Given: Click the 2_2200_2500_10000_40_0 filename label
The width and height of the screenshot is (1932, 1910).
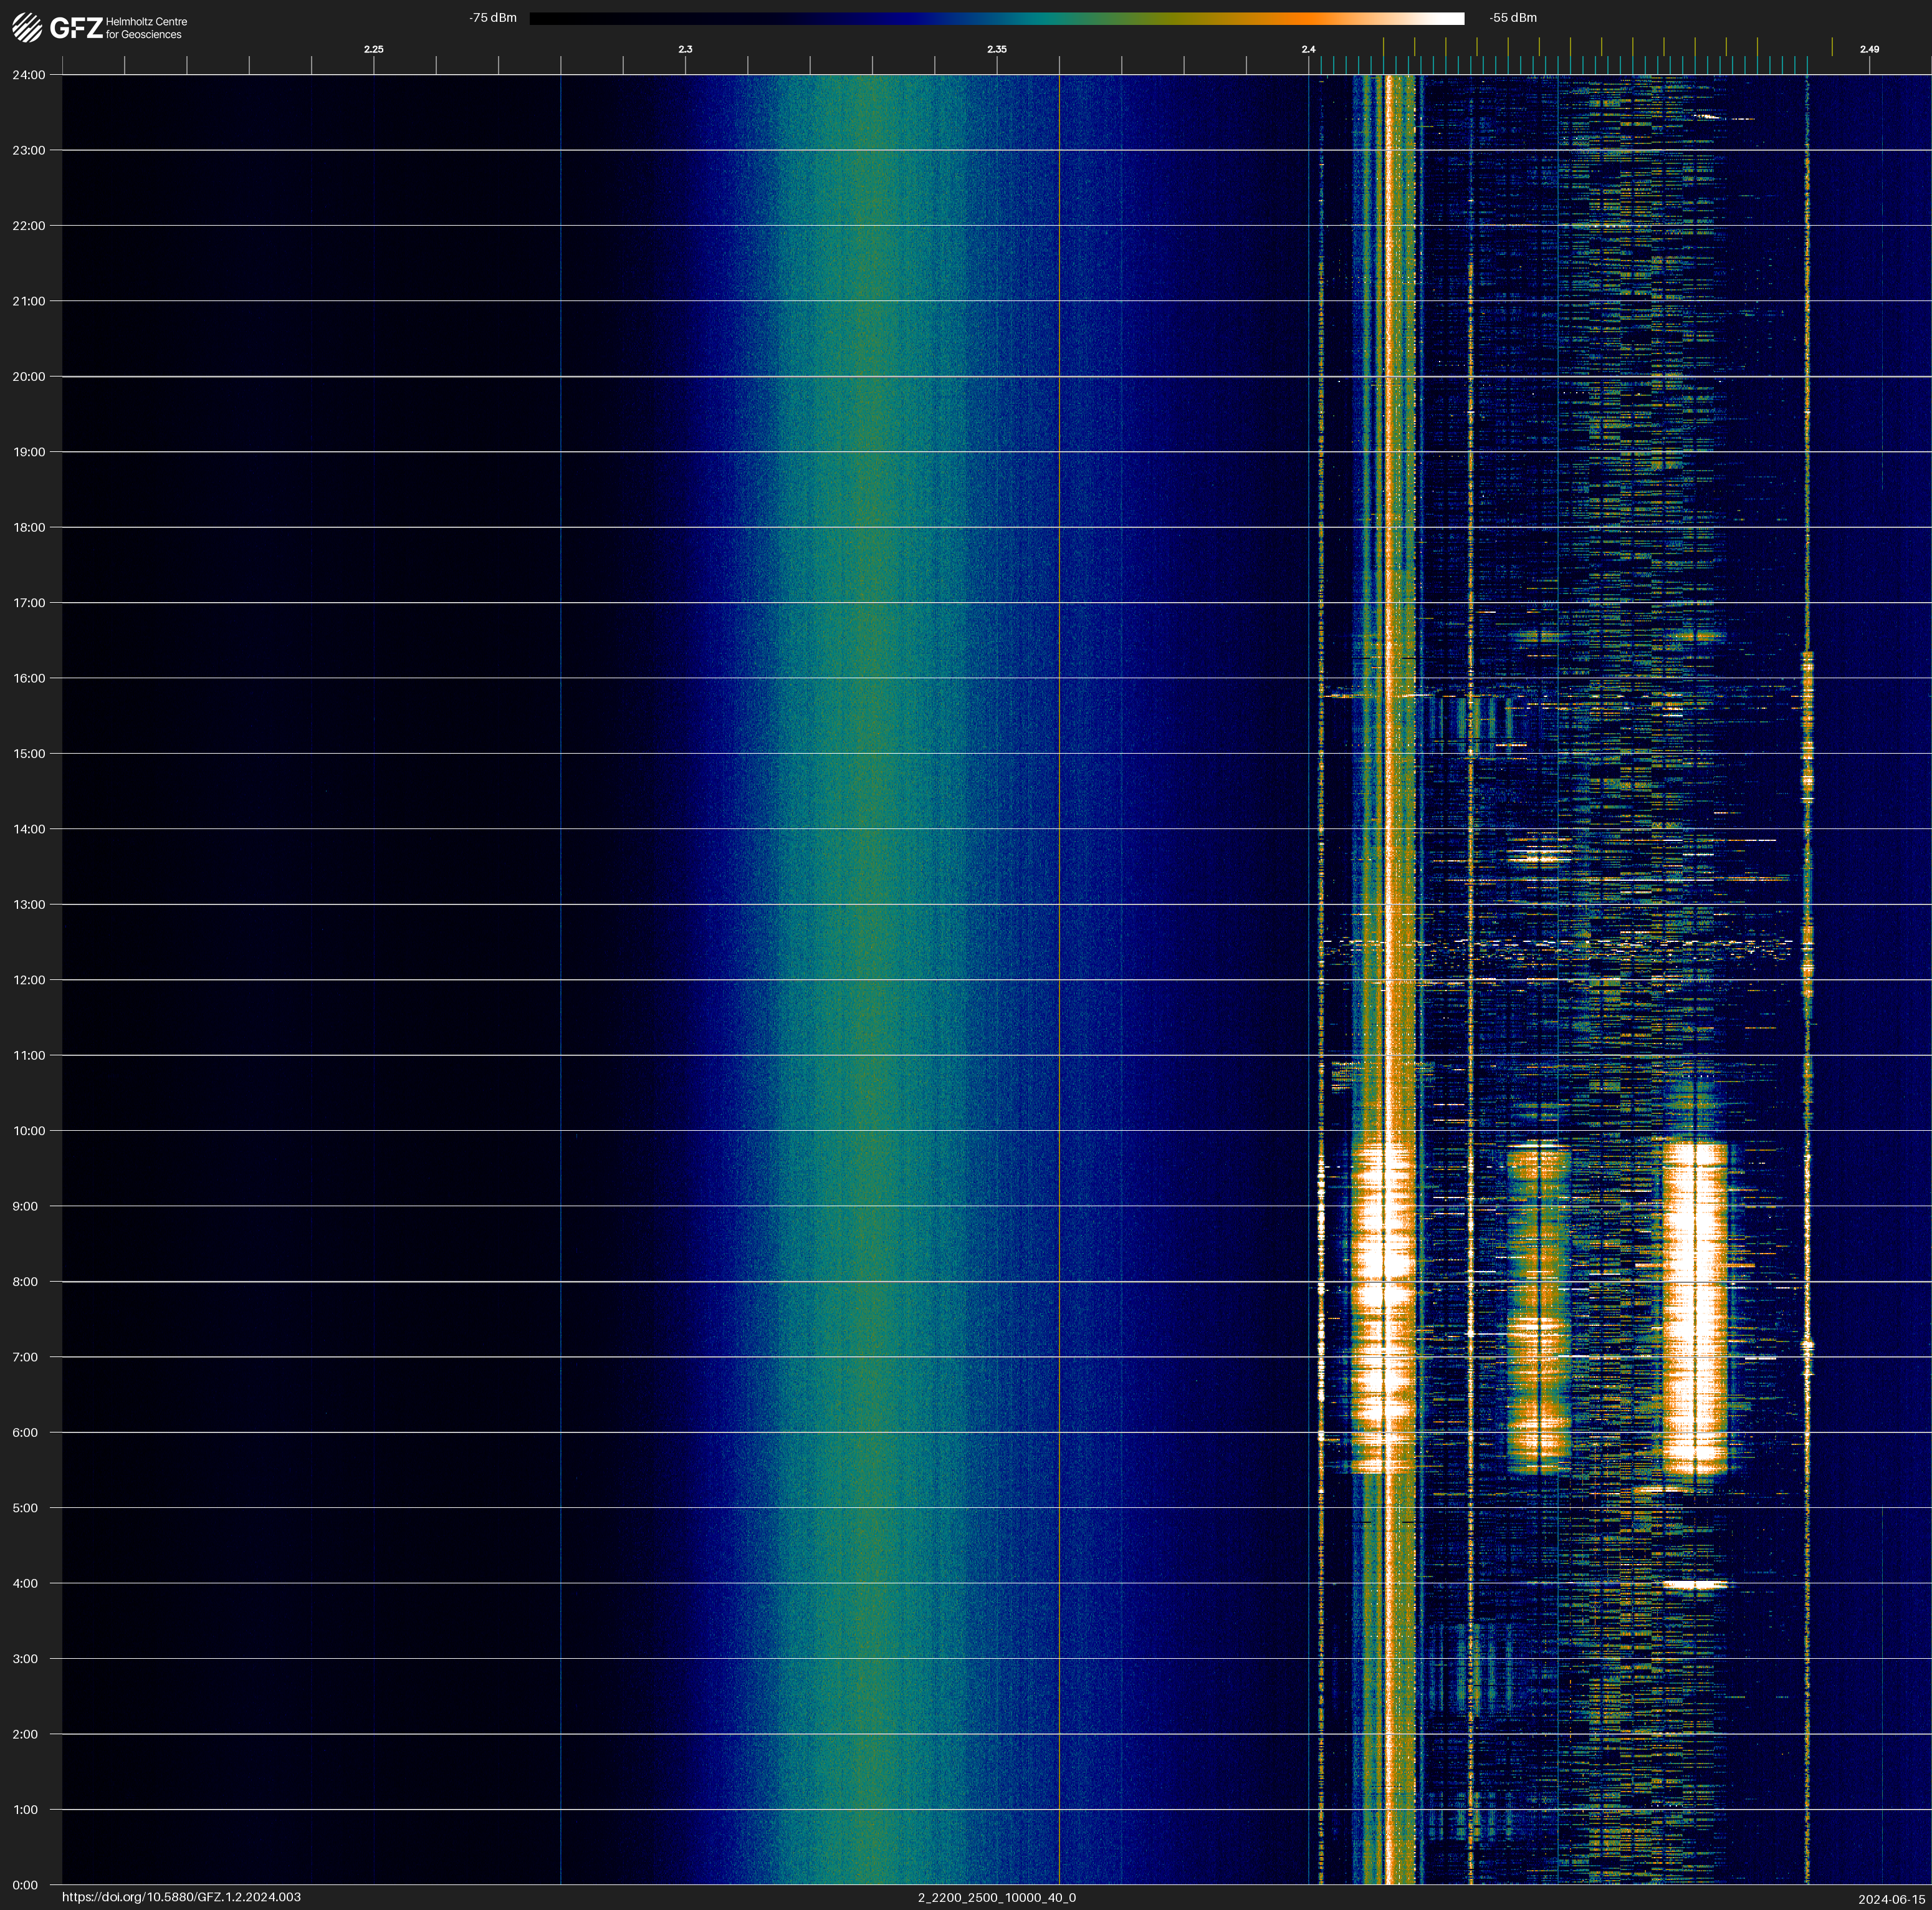Looking at the screenshot, I should 996,1897.
